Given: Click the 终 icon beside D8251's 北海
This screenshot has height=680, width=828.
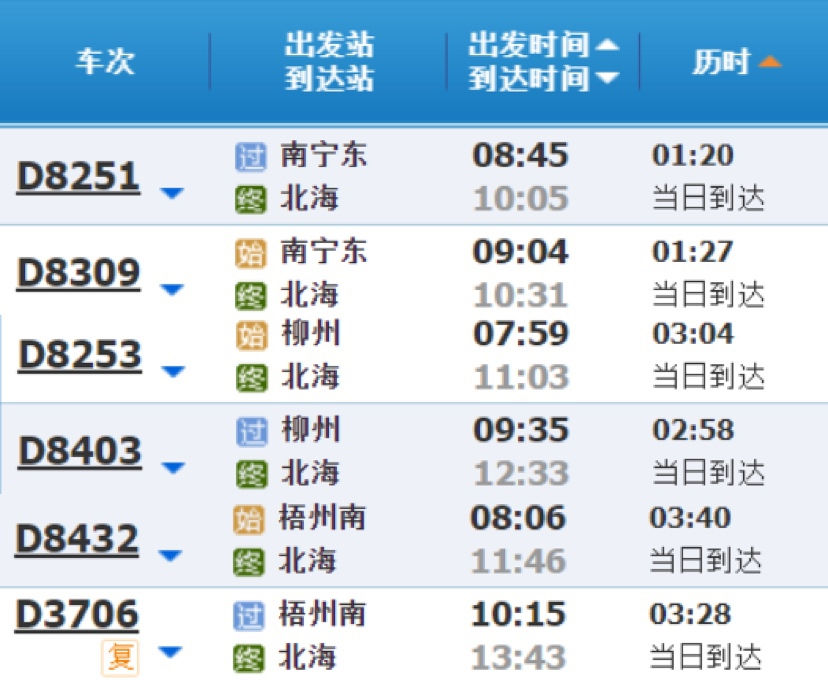Looking at the screenshot, I should 249,199.
